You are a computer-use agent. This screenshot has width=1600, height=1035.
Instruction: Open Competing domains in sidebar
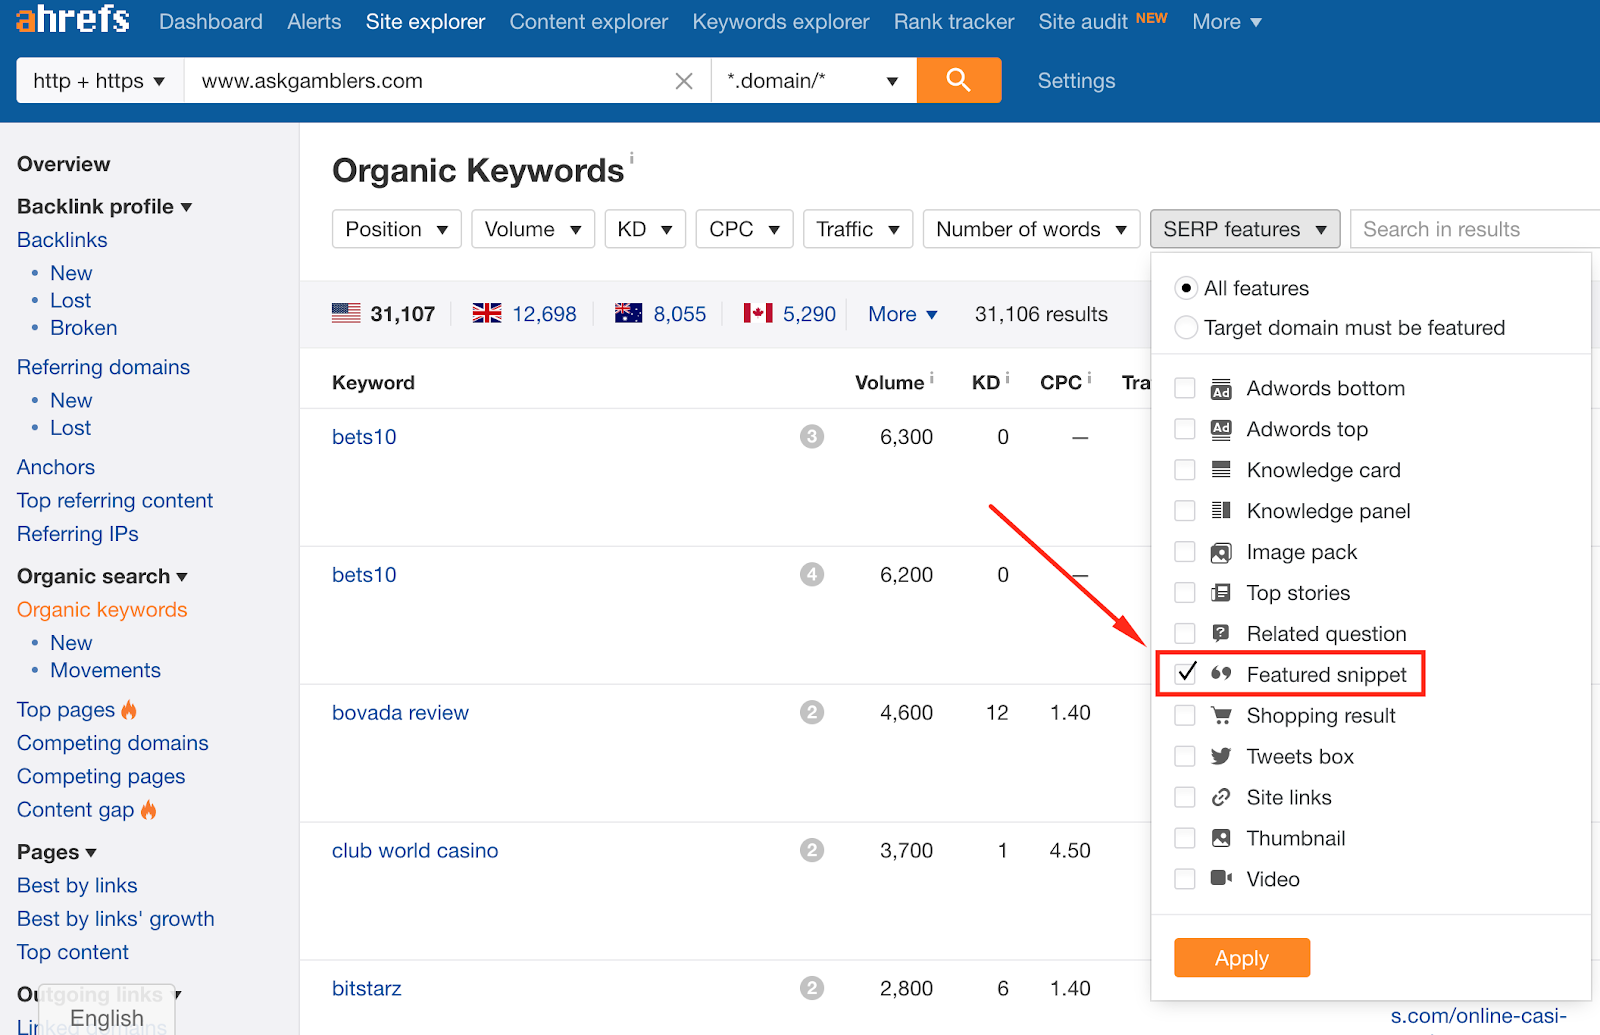113,743
